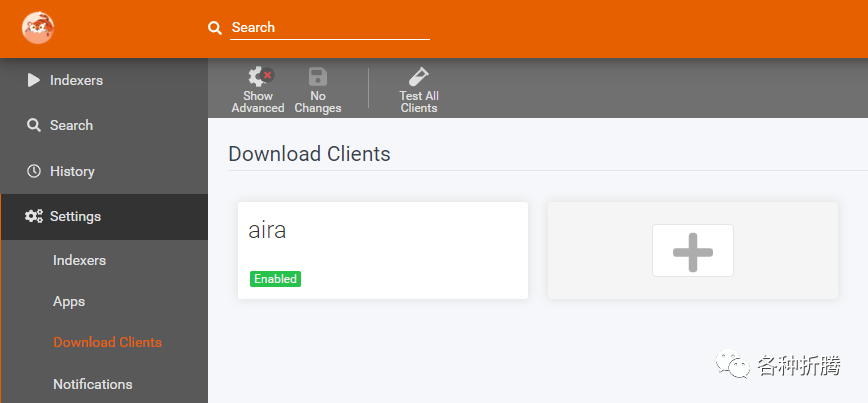Image resolution: width=868 pixels, height=403 pixels.
Task: Click the Download Clients page heading
Action: tap(309, 153)
